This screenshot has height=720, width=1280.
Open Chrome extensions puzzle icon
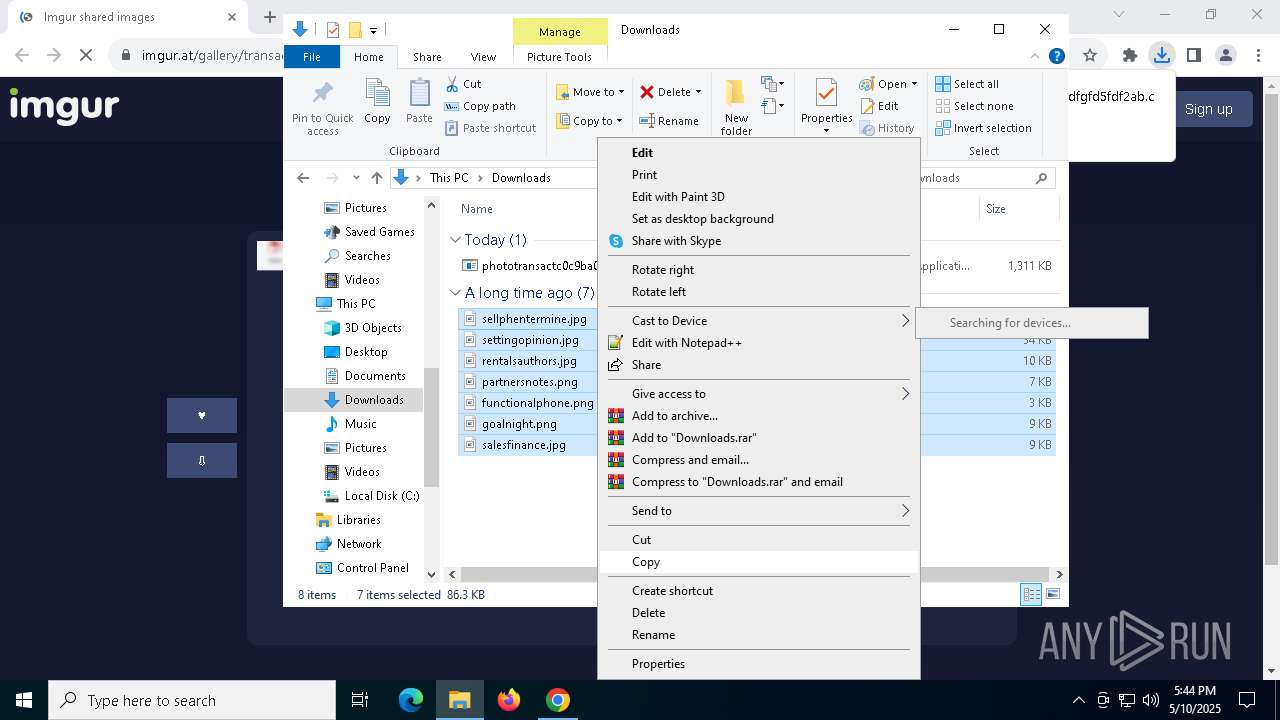point(1130,56)
